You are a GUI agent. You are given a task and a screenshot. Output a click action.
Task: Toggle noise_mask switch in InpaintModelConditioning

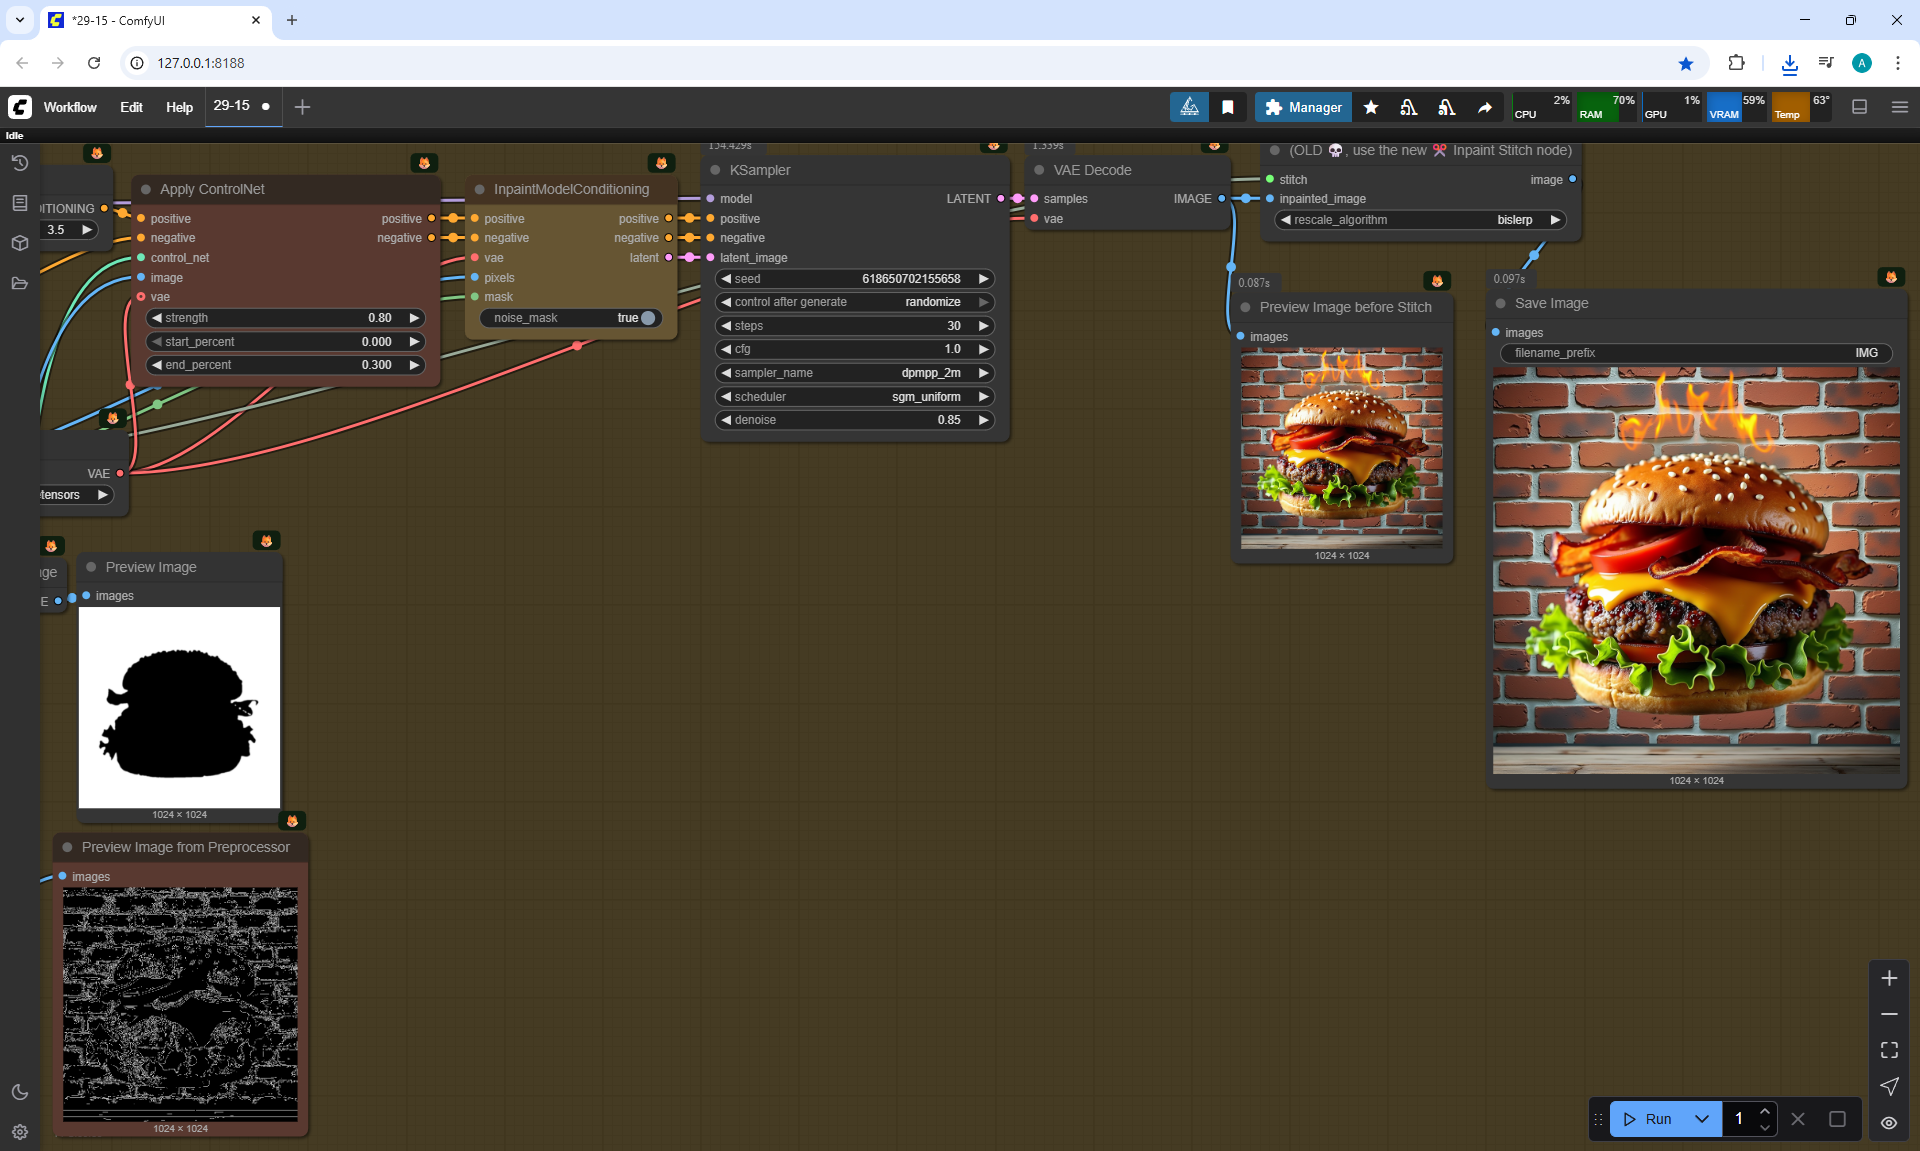click(647, 318)
